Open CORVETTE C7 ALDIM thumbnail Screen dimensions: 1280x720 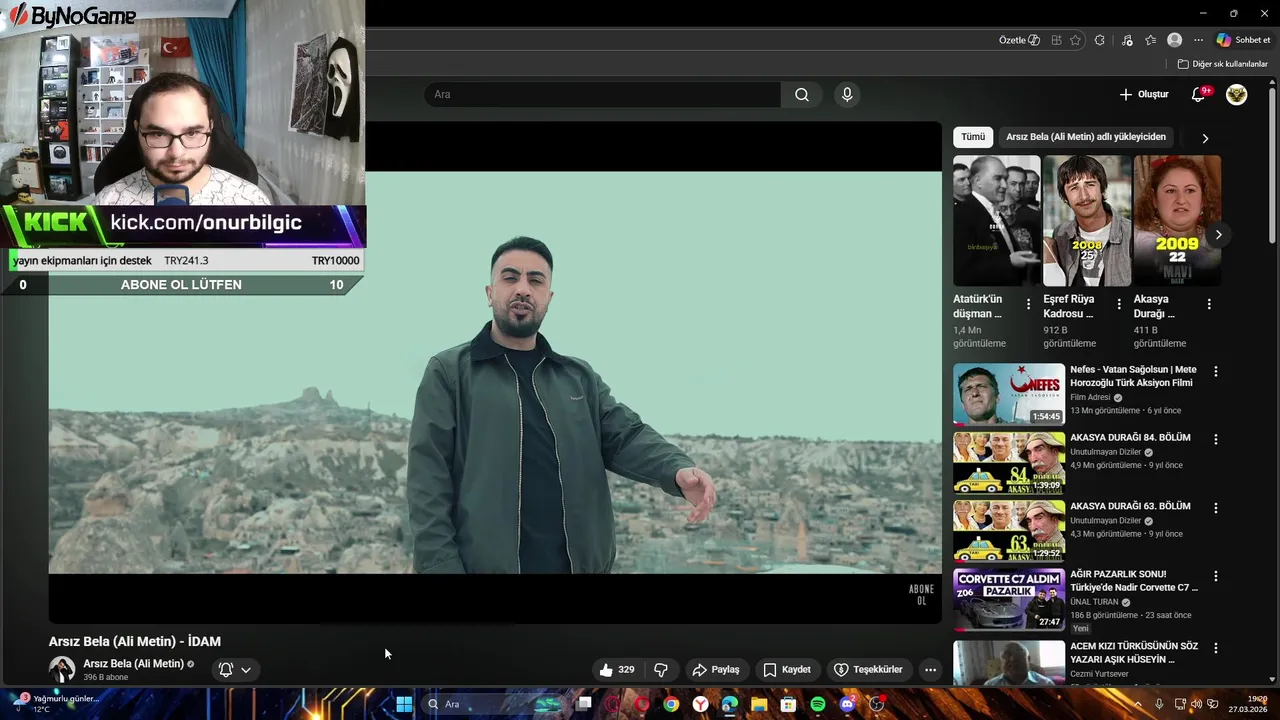(1009, 600)
